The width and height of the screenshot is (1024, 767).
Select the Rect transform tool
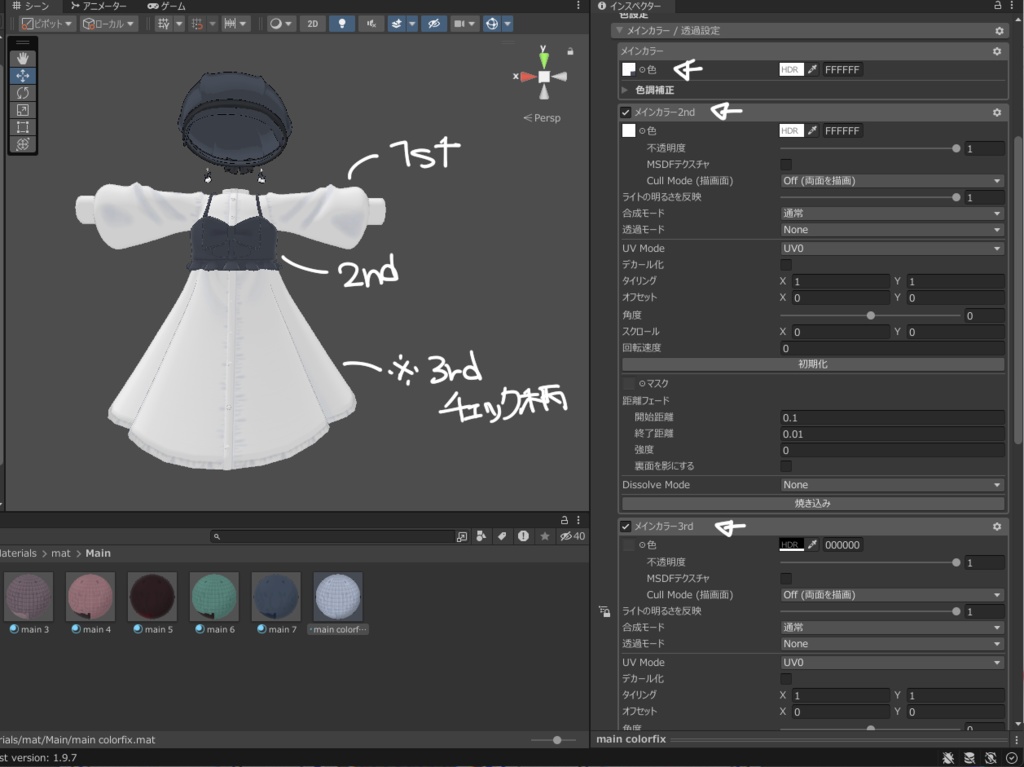22,127
